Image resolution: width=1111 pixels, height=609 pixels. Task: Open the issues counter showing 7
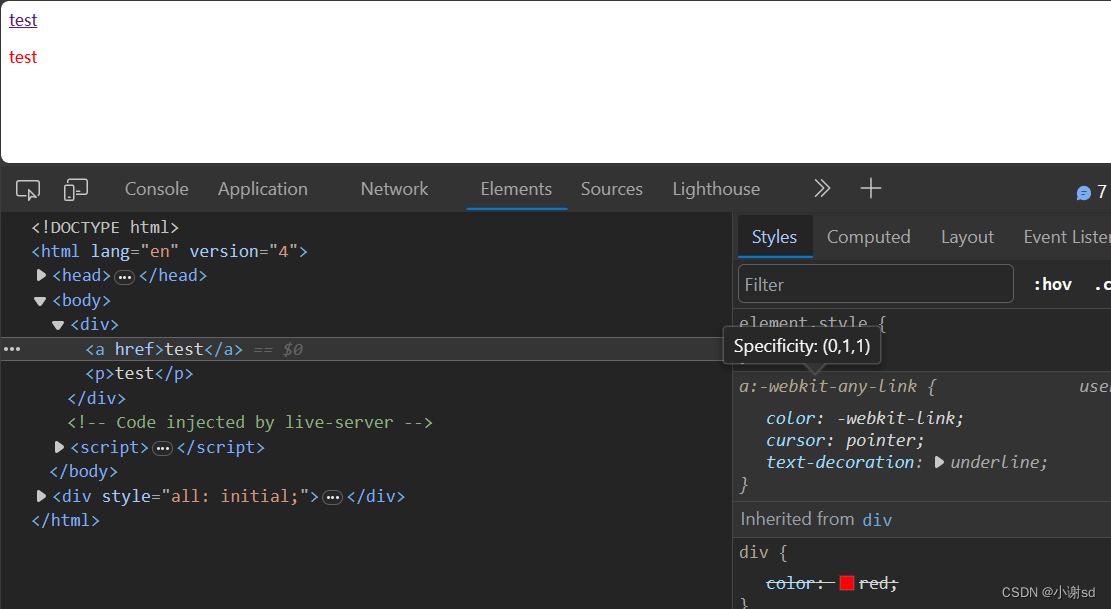[x=1091, y=193]
